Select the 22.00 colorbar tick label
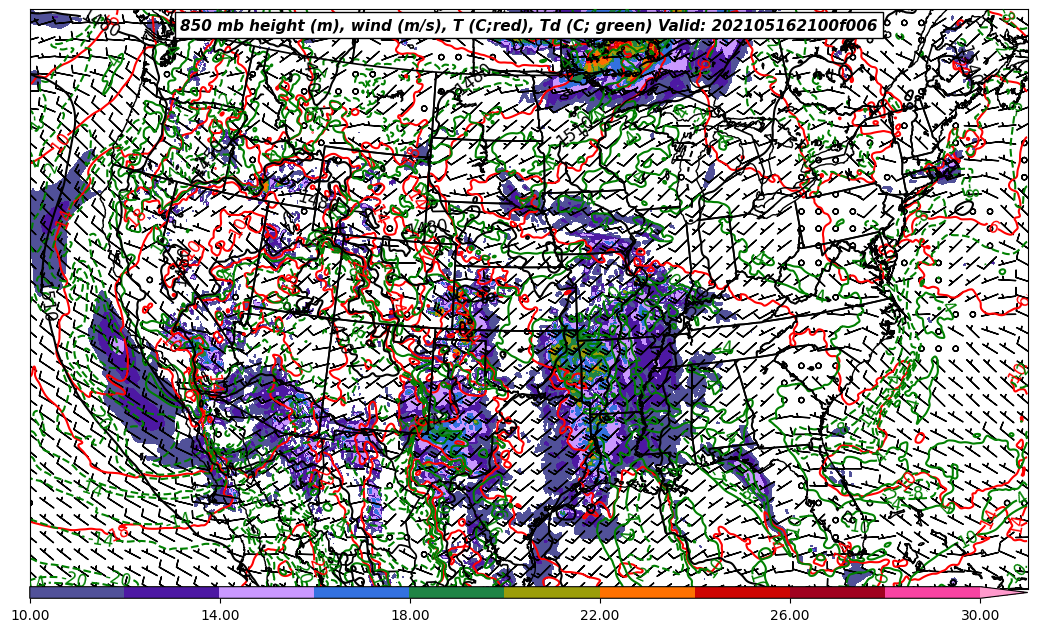This screenshot has height=632, width=1037. coord(600,616)
